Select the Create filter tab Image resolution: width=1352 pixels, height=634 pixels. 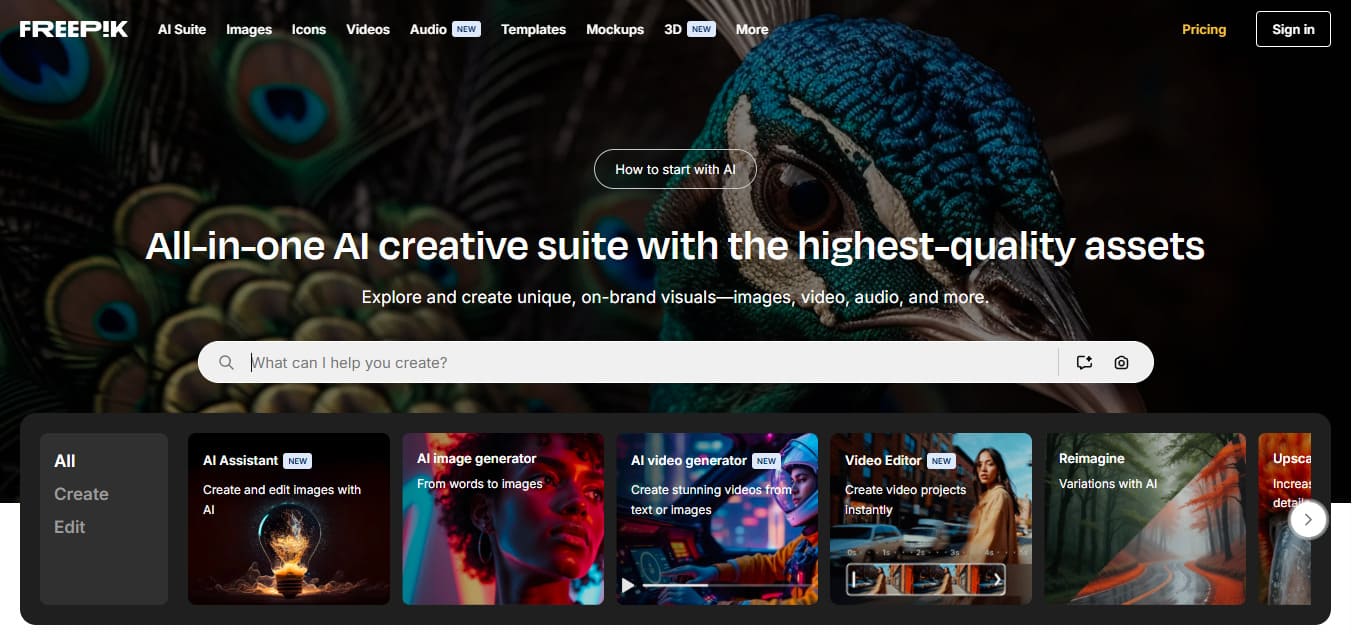pos(81,494)
